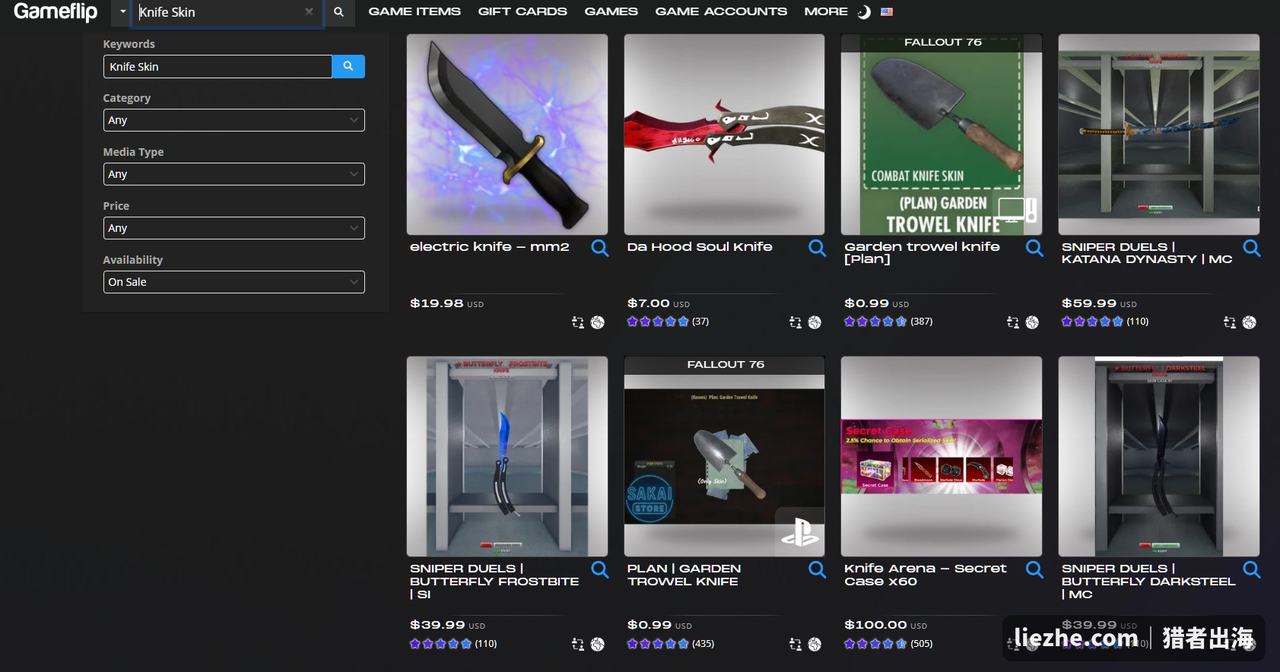1280x672 pixels.
Task: Click the $19.98 USD price text
Action: 447,303
